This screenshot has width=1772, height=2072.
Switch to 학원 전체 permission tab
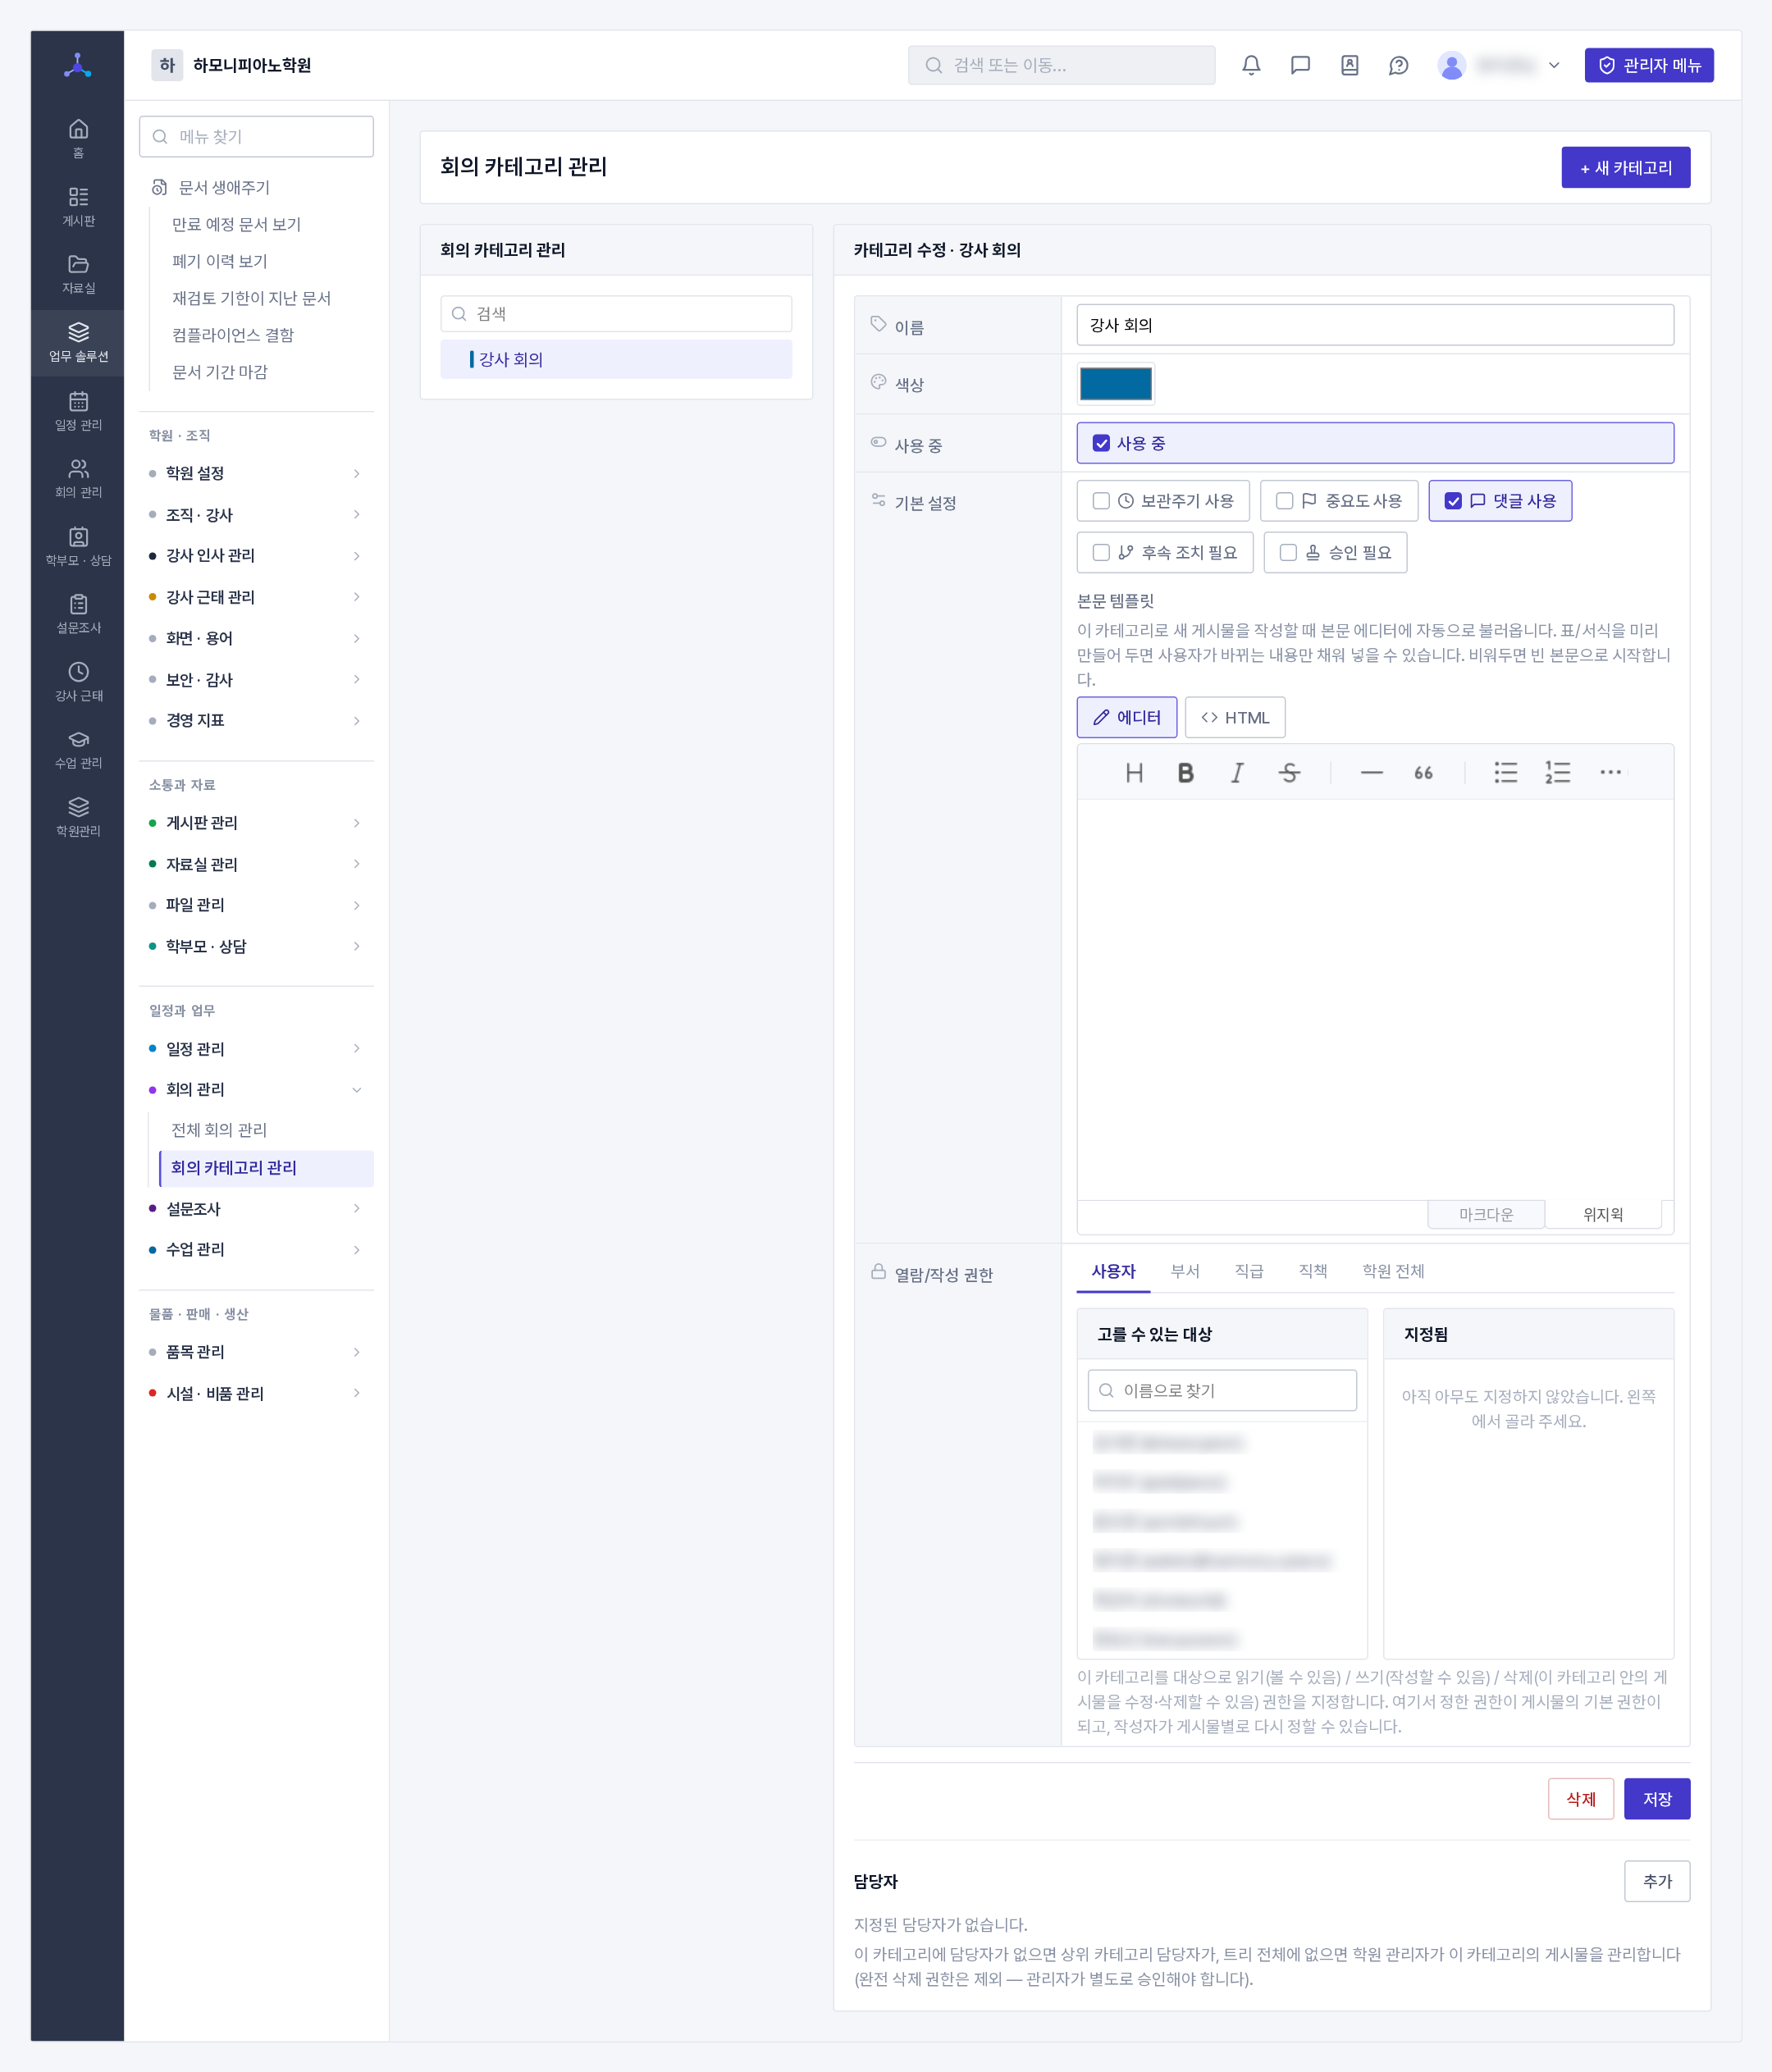click(1393, 1271)
